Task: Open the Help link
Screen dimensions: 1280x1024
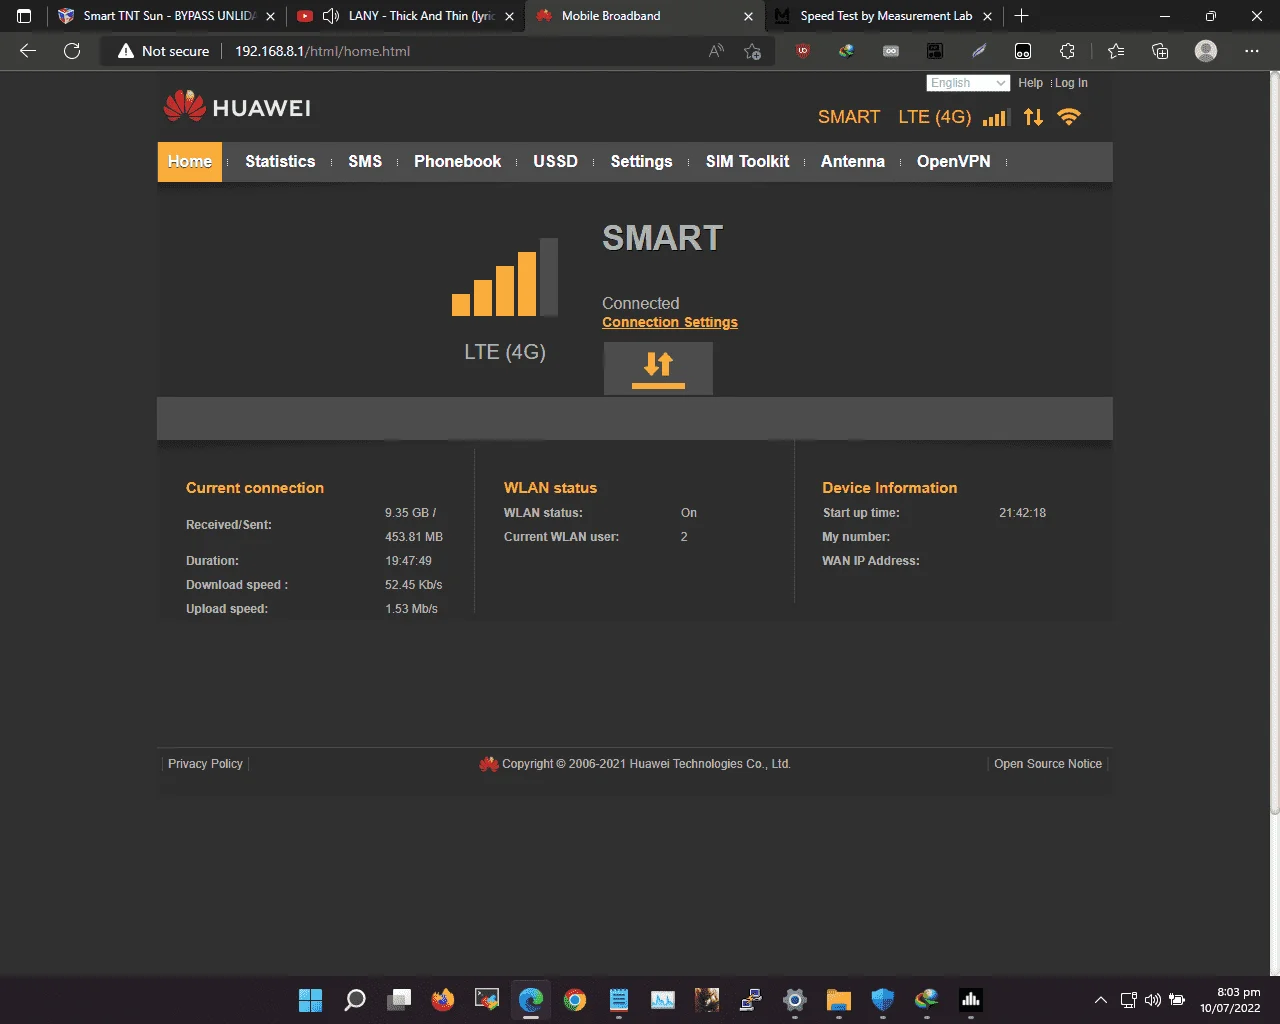Action: point(1030,83)
